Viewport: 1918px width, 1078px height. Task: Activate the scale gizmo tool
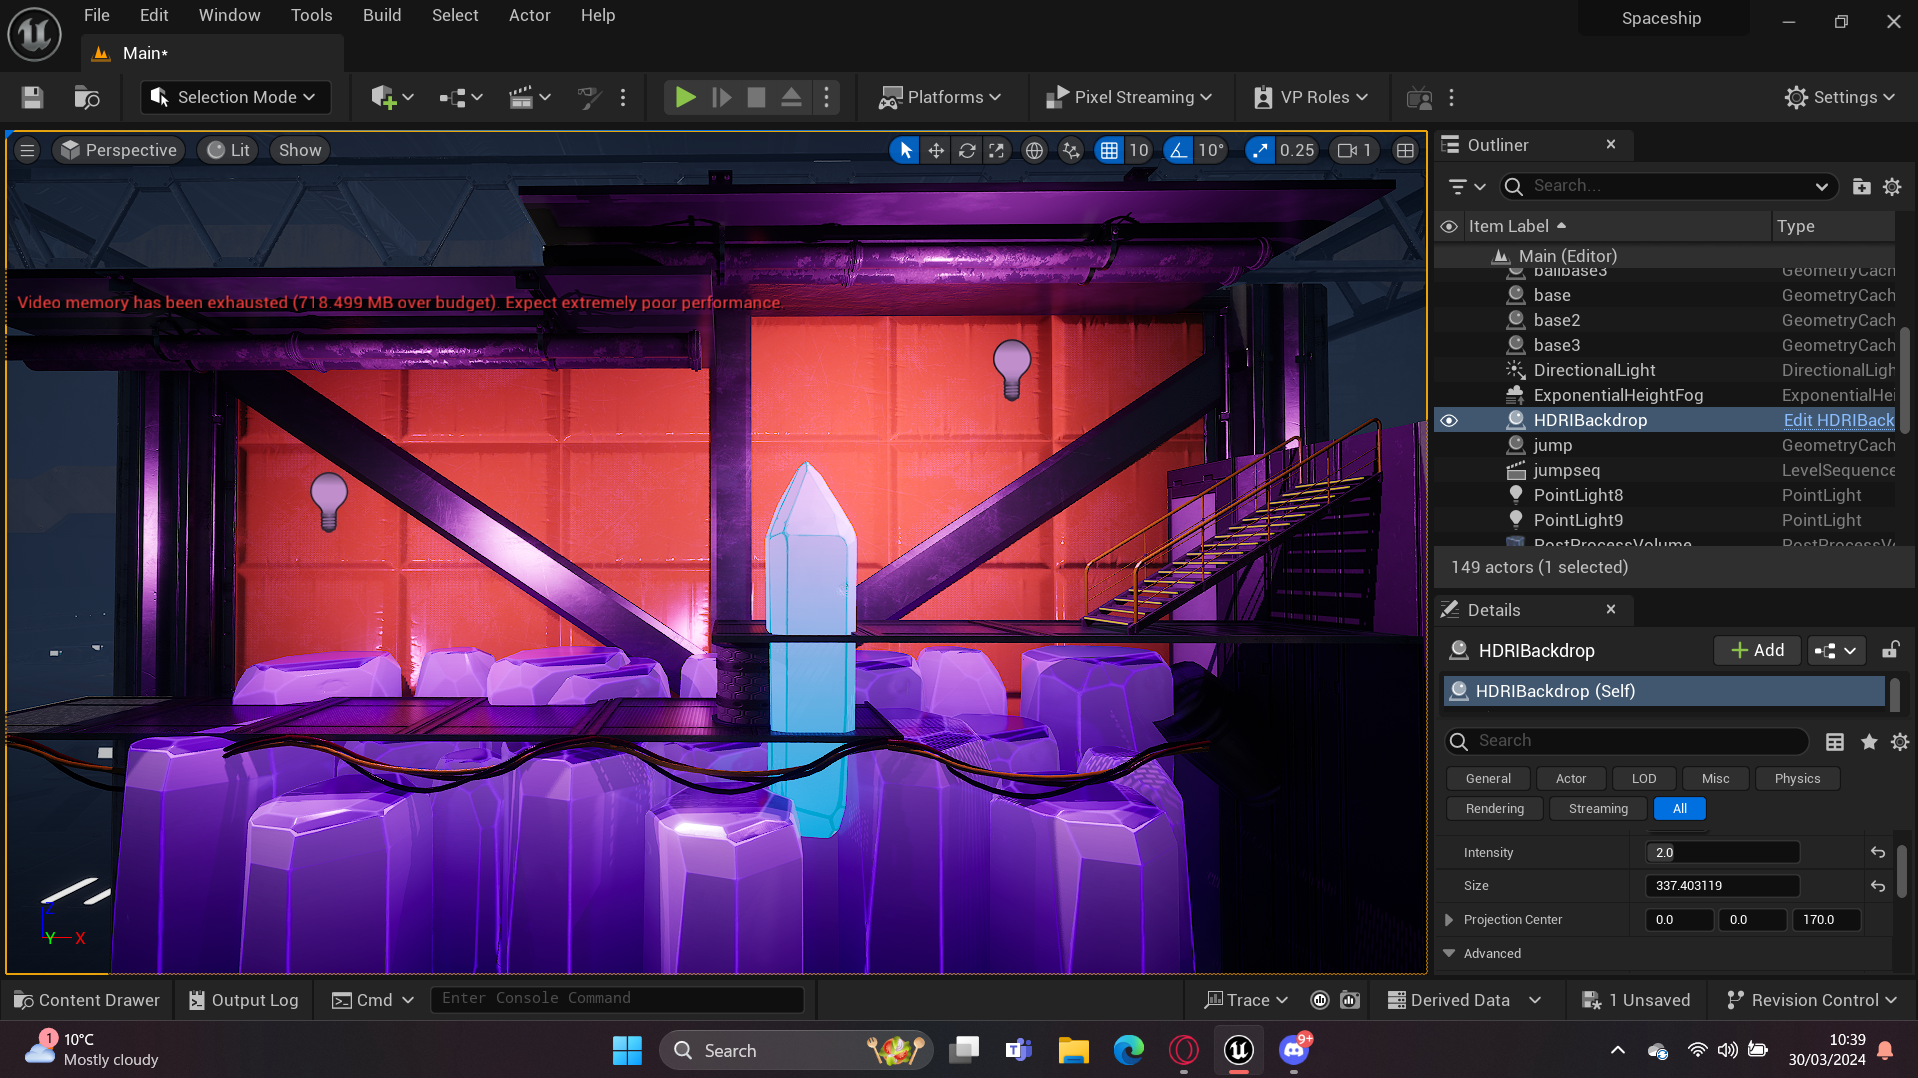click(x=997, y=150)
